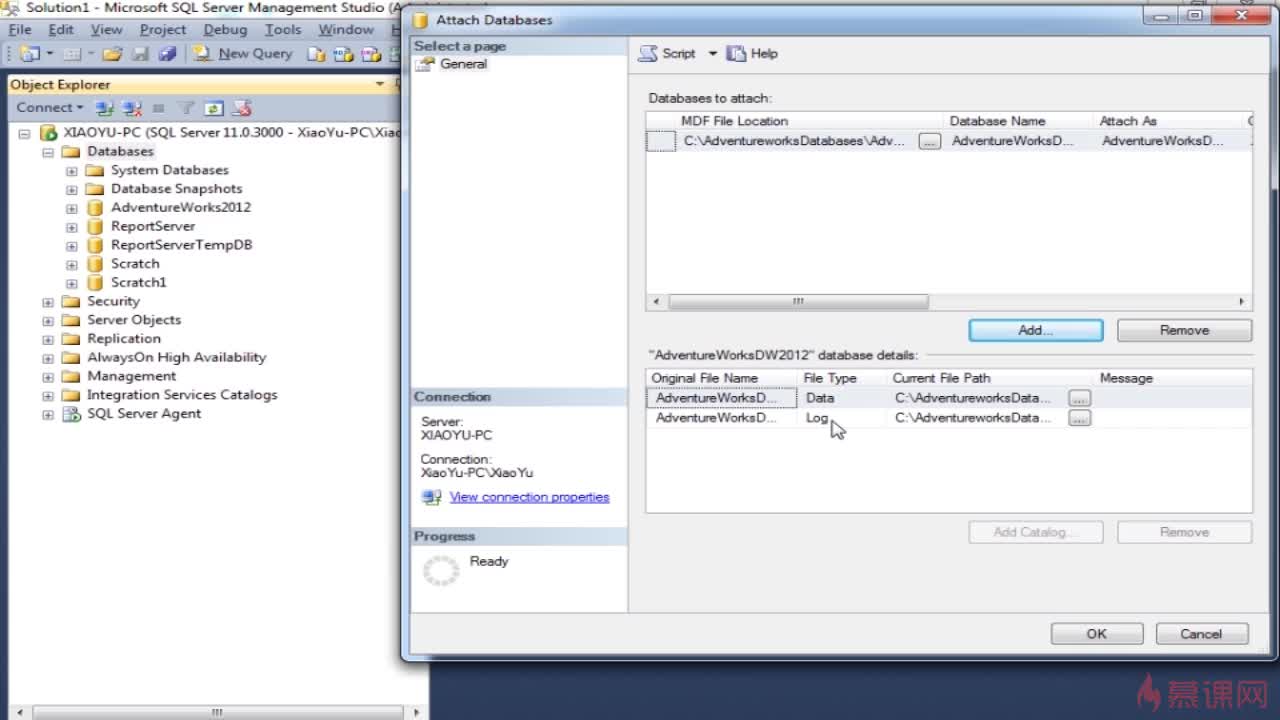Click the Stop icon in Object Explorer toolbar
The height and width of the screenshot is (720, 1280).
click(x=159, y=108)
